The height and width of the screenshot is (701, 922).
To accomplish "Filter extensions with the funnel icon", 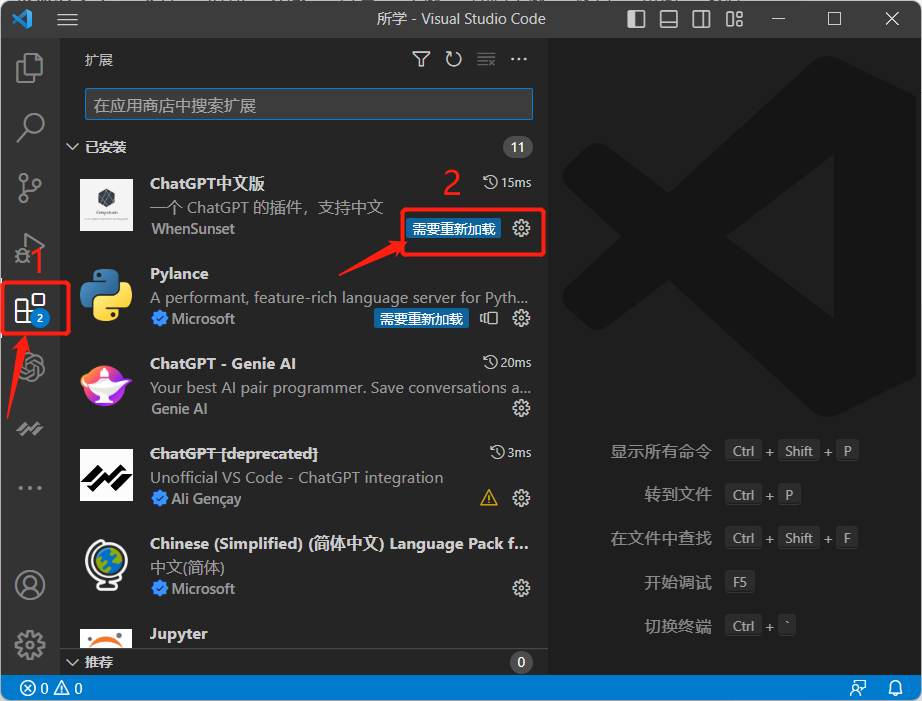I will point(421,59).
